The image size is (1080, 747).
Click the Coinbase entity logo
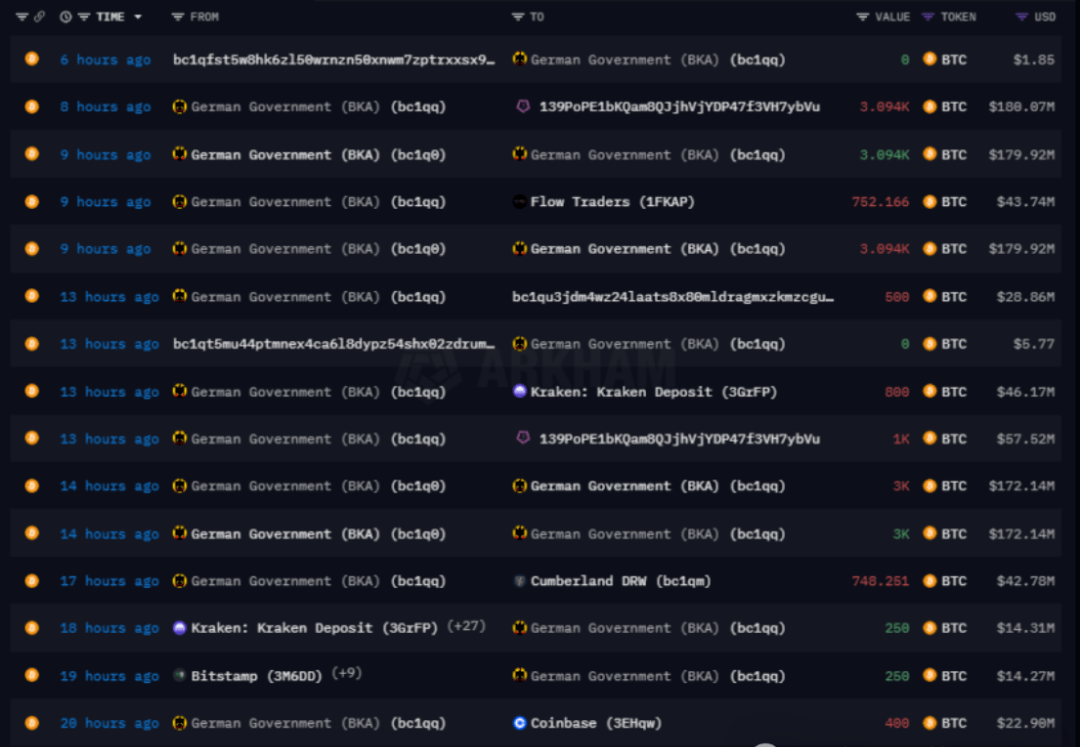click(x=519, y=722)
